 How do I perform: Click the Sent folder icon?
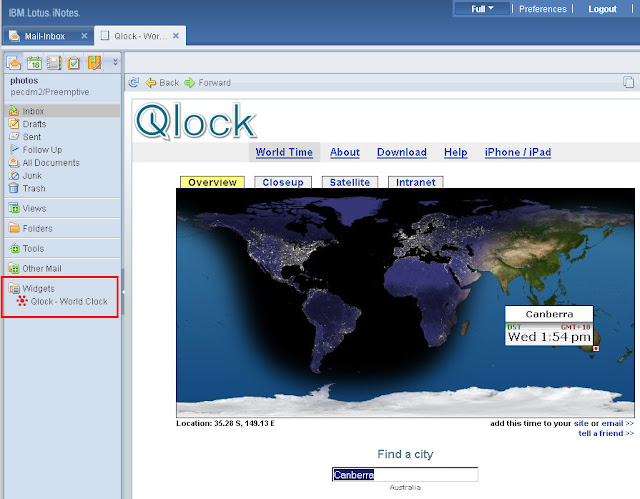[x=14, y=136]
